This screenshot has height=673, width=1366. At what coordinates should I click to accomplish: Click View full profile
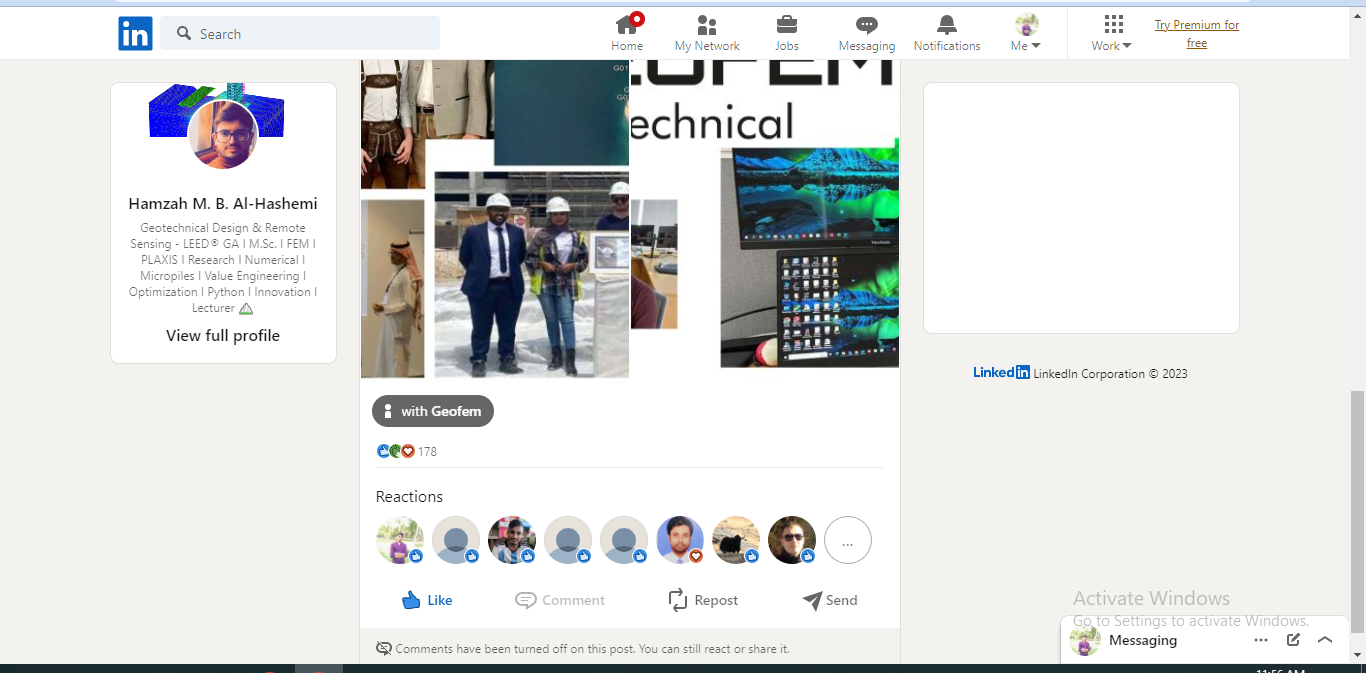(x=223, y=335)
